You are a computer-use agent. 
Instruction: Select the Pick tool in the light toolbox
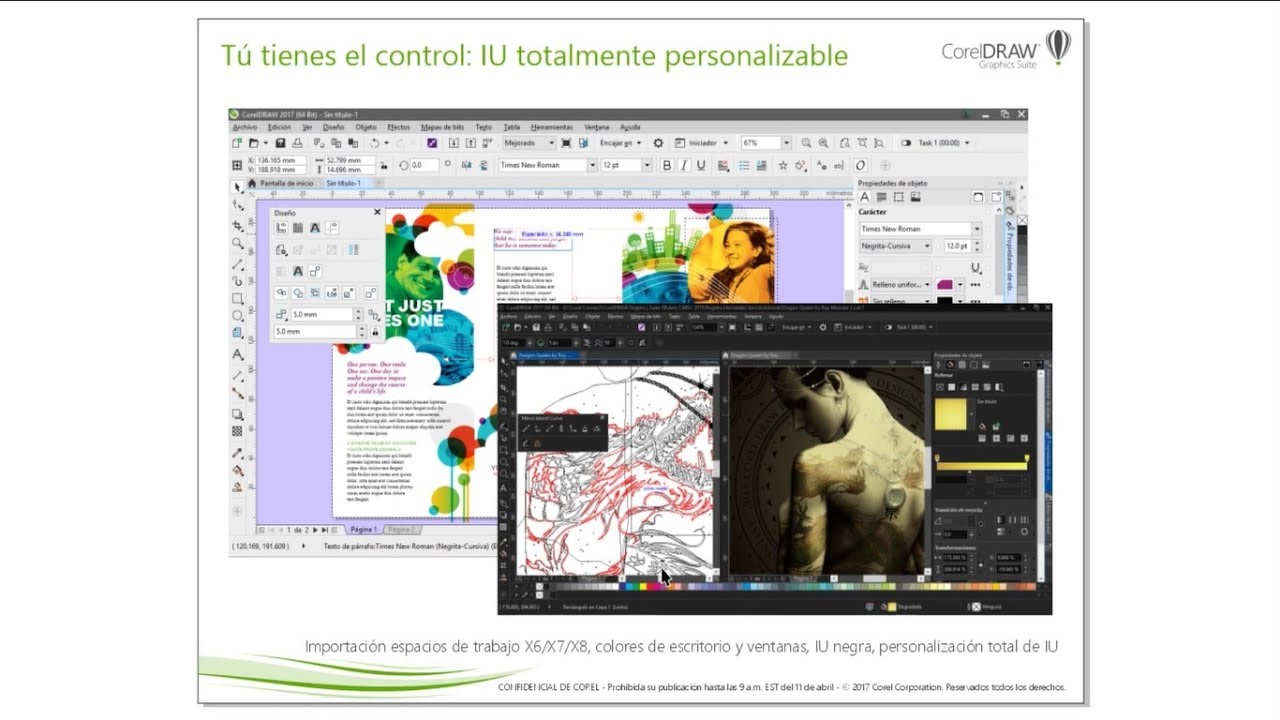238,187
